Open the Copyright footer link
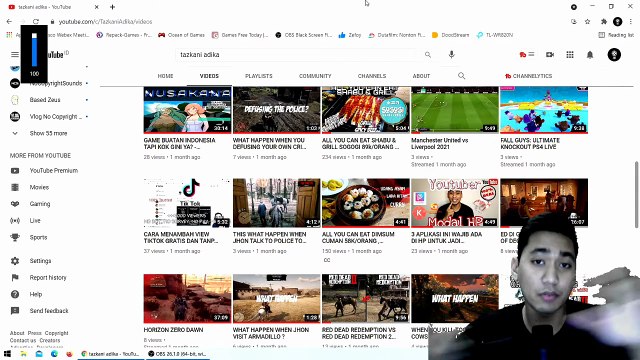Screen dimensions: 640x360 click(56, 333)
